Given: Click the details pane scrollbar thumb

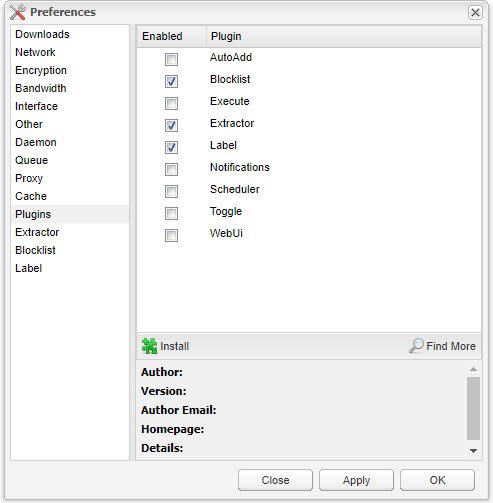Looking at the screenshot, I should (x=473, y=409).
